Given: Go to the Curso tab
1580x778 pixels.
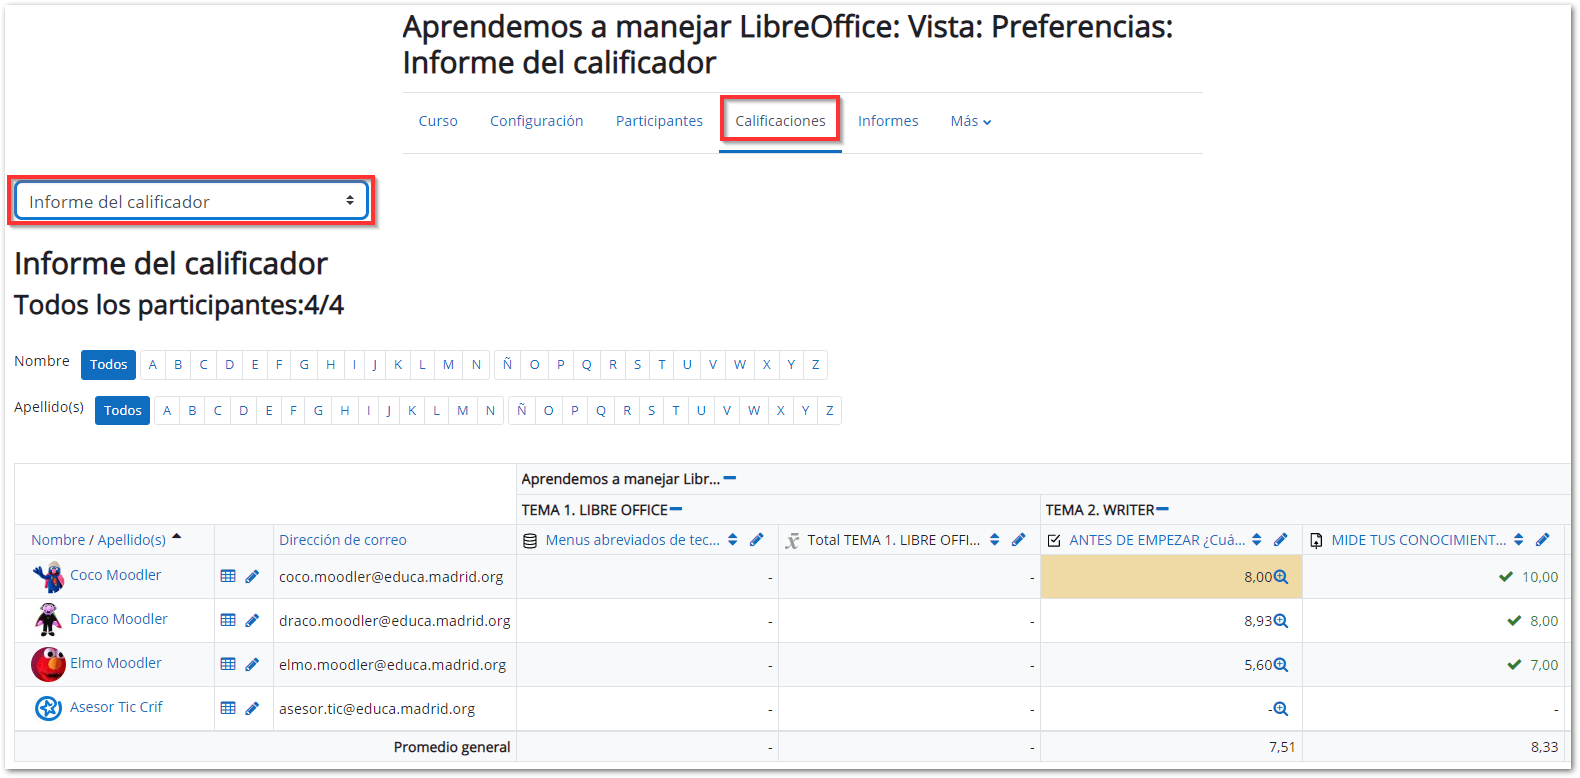Looking at the screenshot, I should click(x=438, y=121).
